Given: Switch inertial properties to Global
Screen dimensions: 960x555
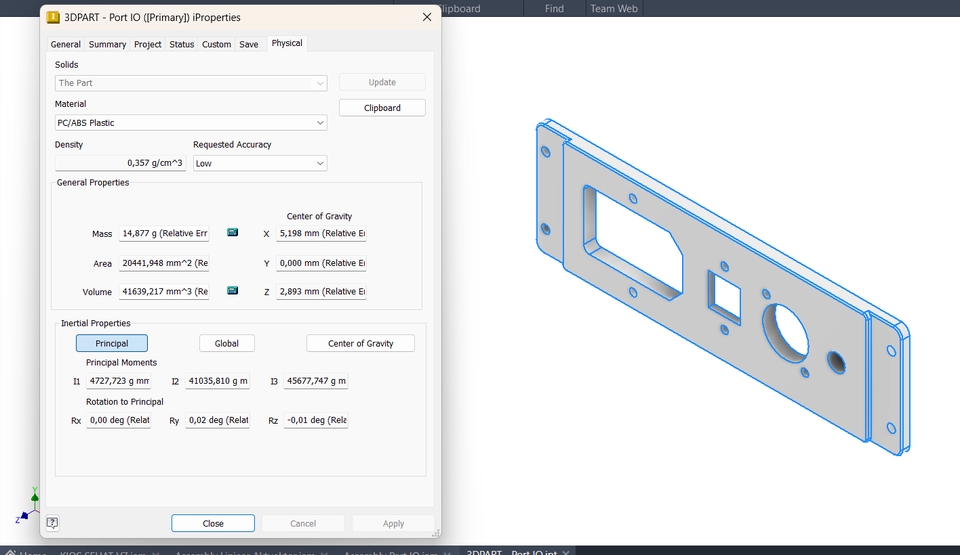Looking at the screenshot, I should click(x=227, y=343).
